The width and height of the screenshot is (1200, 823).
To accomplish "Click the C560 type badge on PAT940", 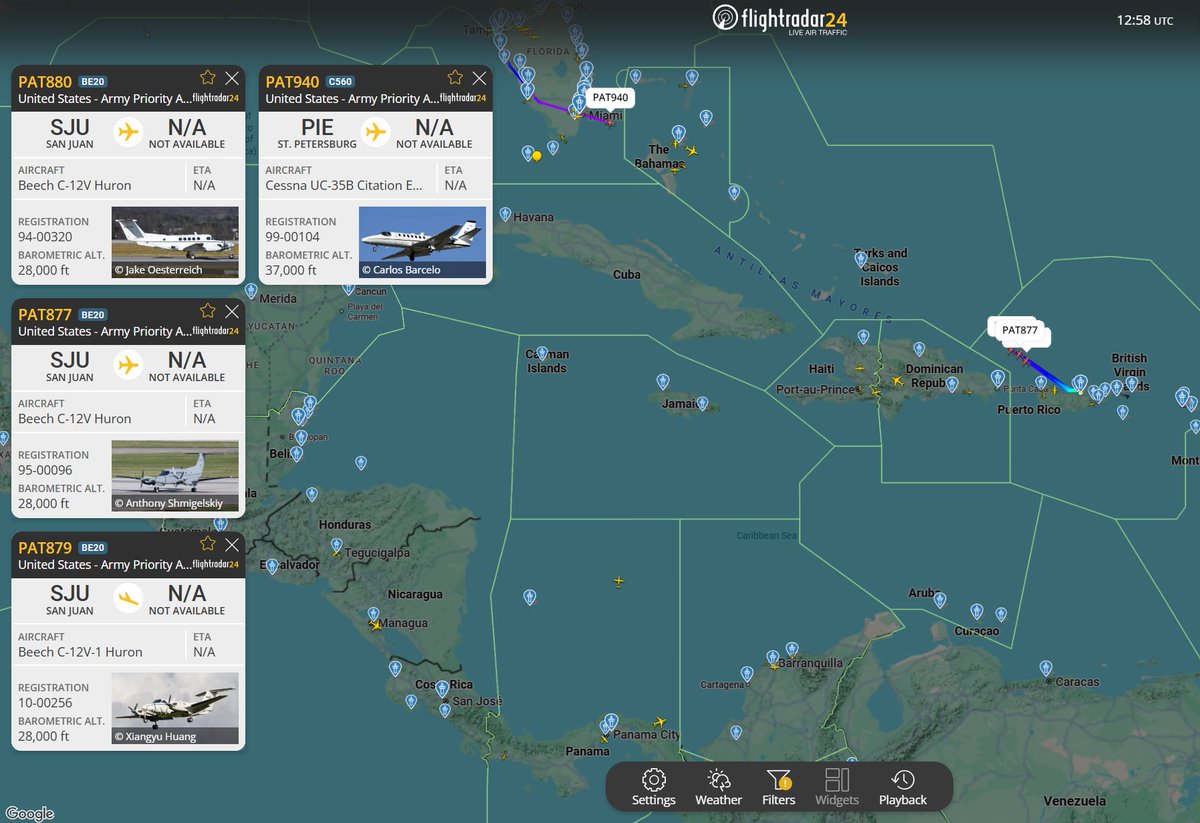I will [341, 81].
